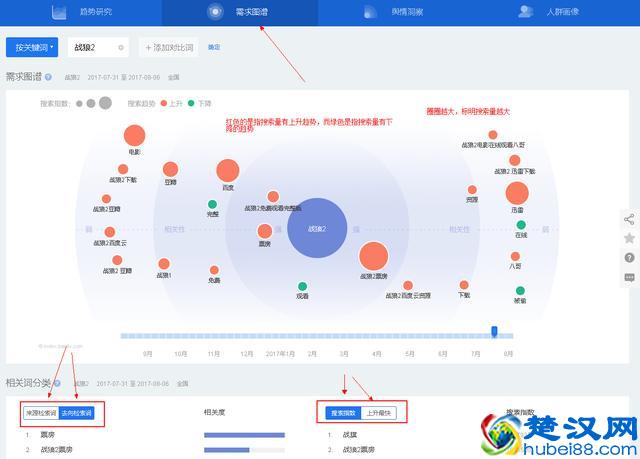Click the 战狼2百度云资源 bubble
640x459 pixels.
[x=408, y=285]
